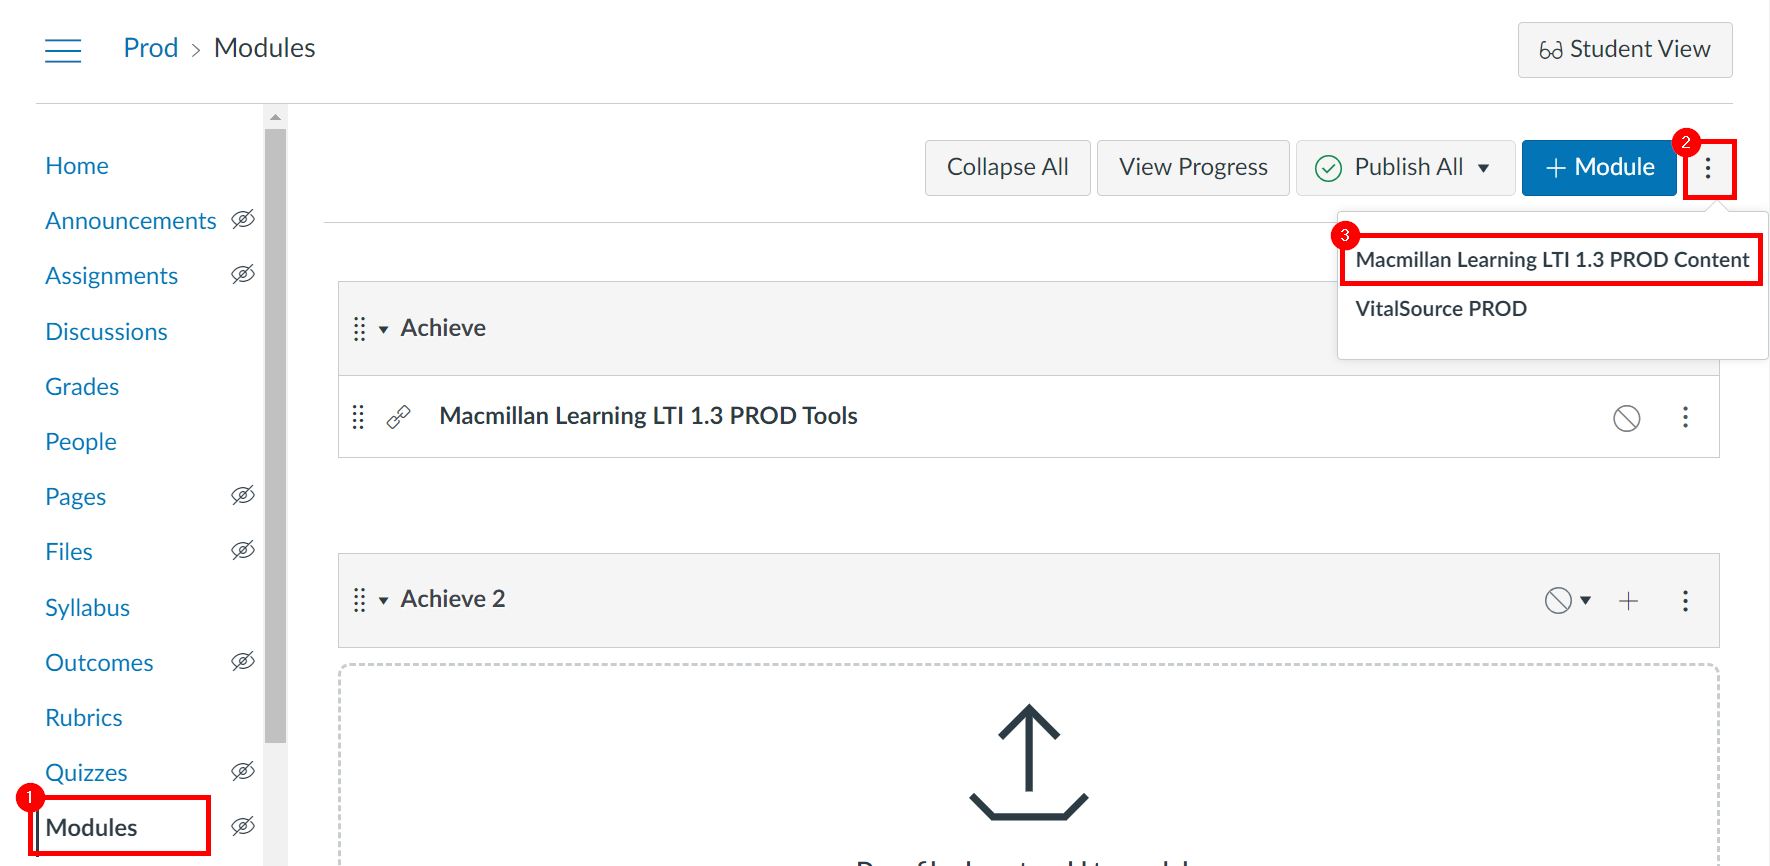Open the publish status dropdown on Achieve 2
Screen dimensions: 1770x866
pos(1568,601)
